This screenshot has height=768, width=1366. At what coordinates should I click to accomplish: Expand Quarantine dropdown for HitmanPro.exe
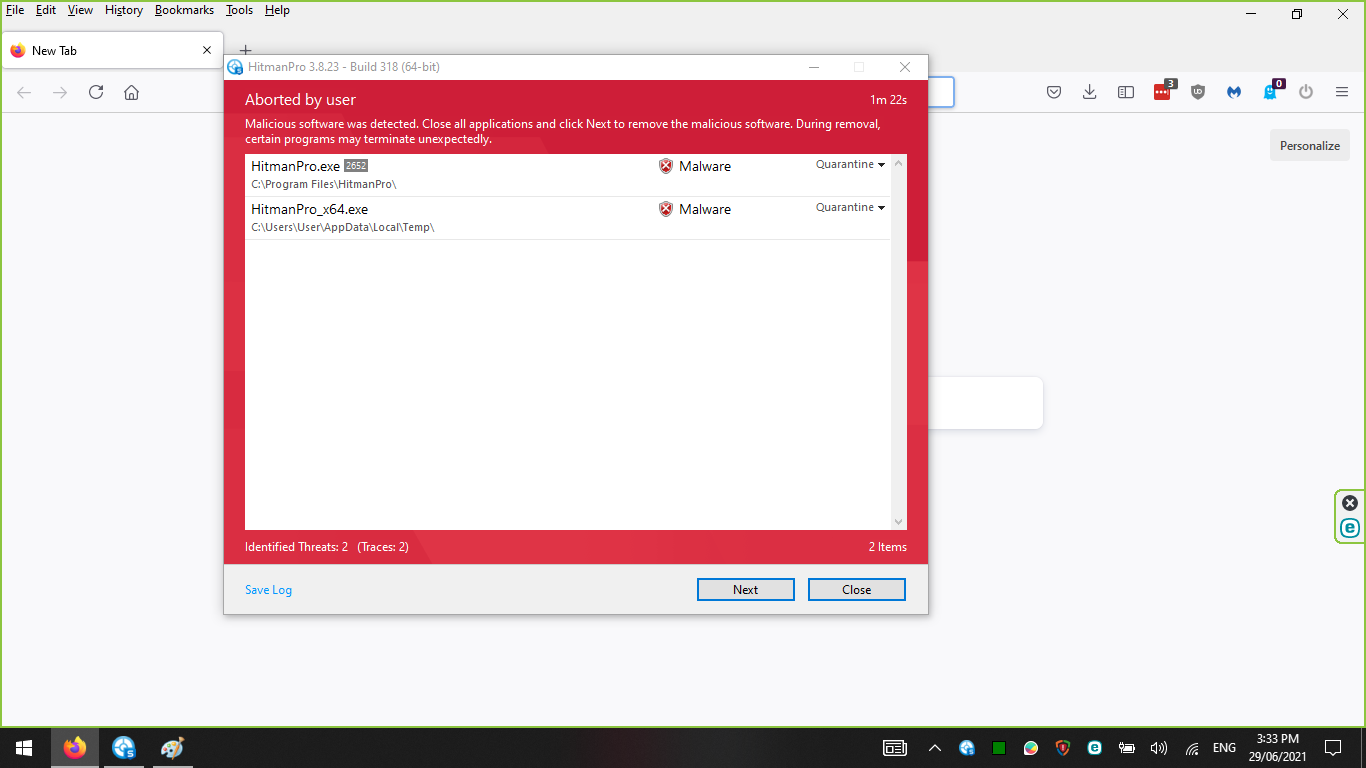[851, 165]
